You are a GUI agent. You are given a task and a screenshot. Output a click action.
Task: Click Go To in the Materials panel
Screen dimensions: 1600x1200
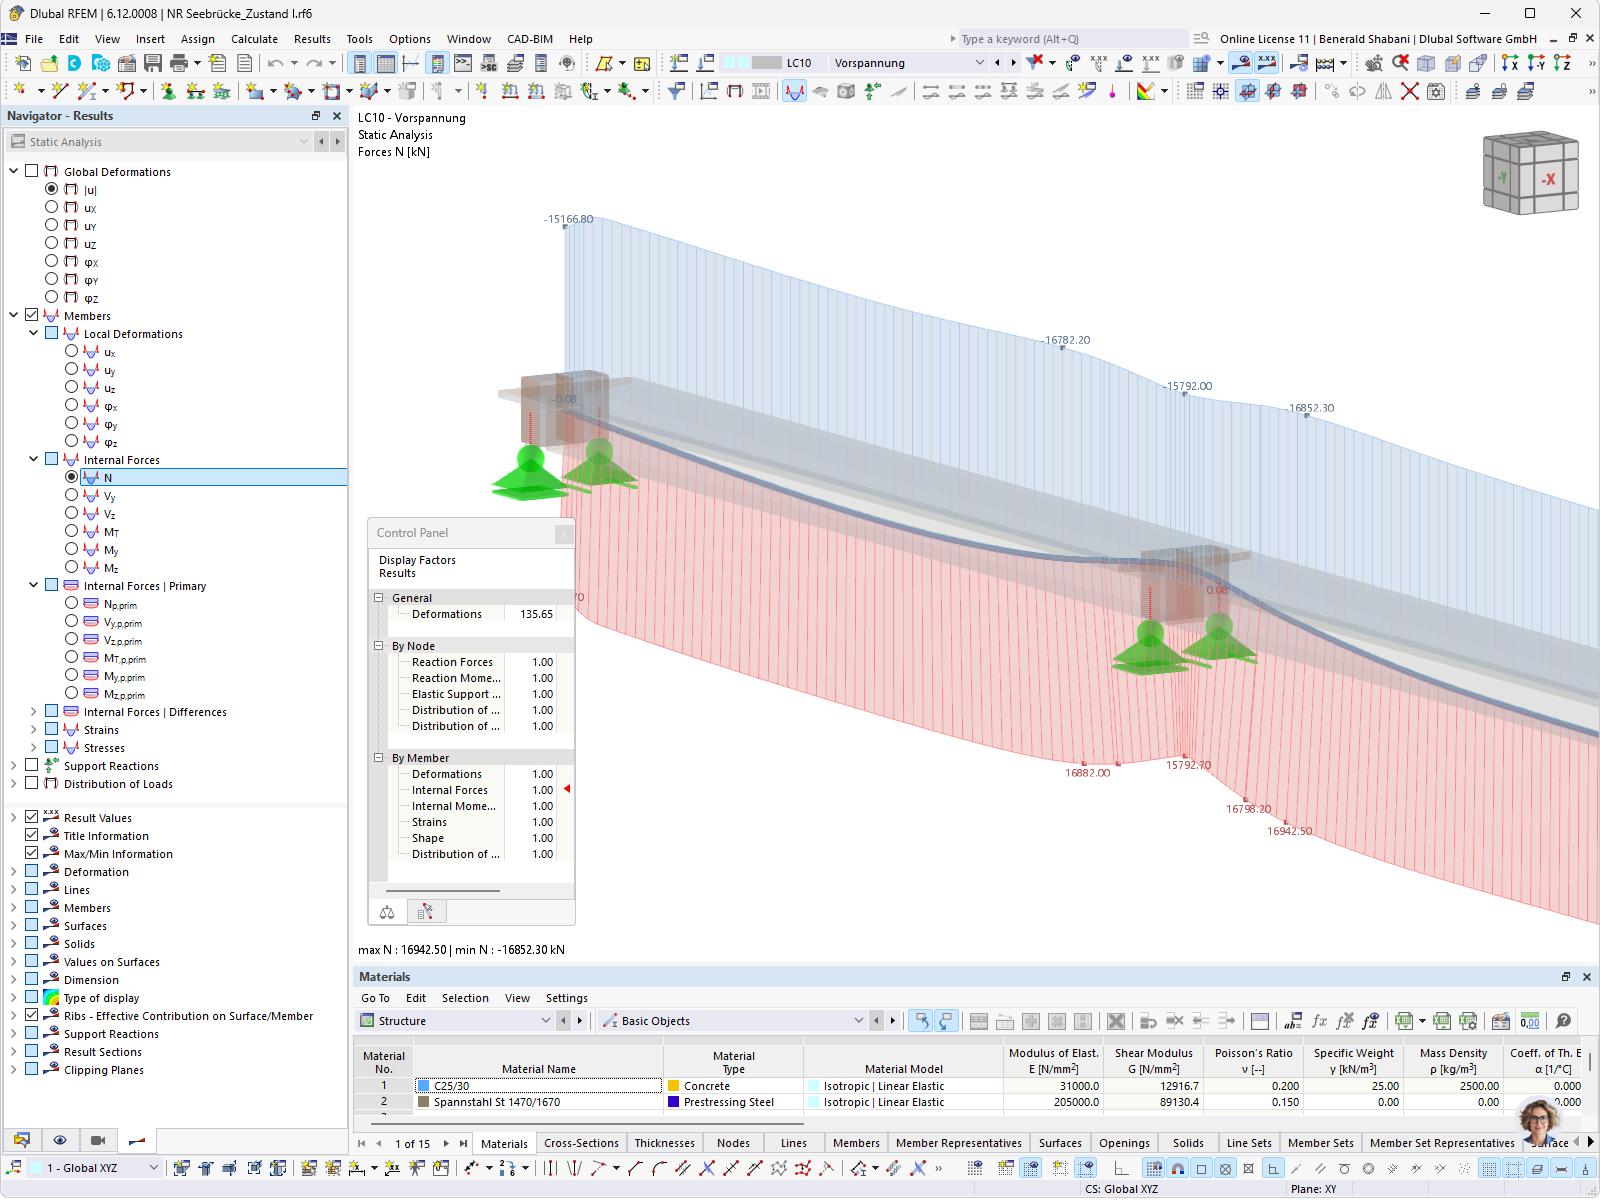tap(375, 997)
